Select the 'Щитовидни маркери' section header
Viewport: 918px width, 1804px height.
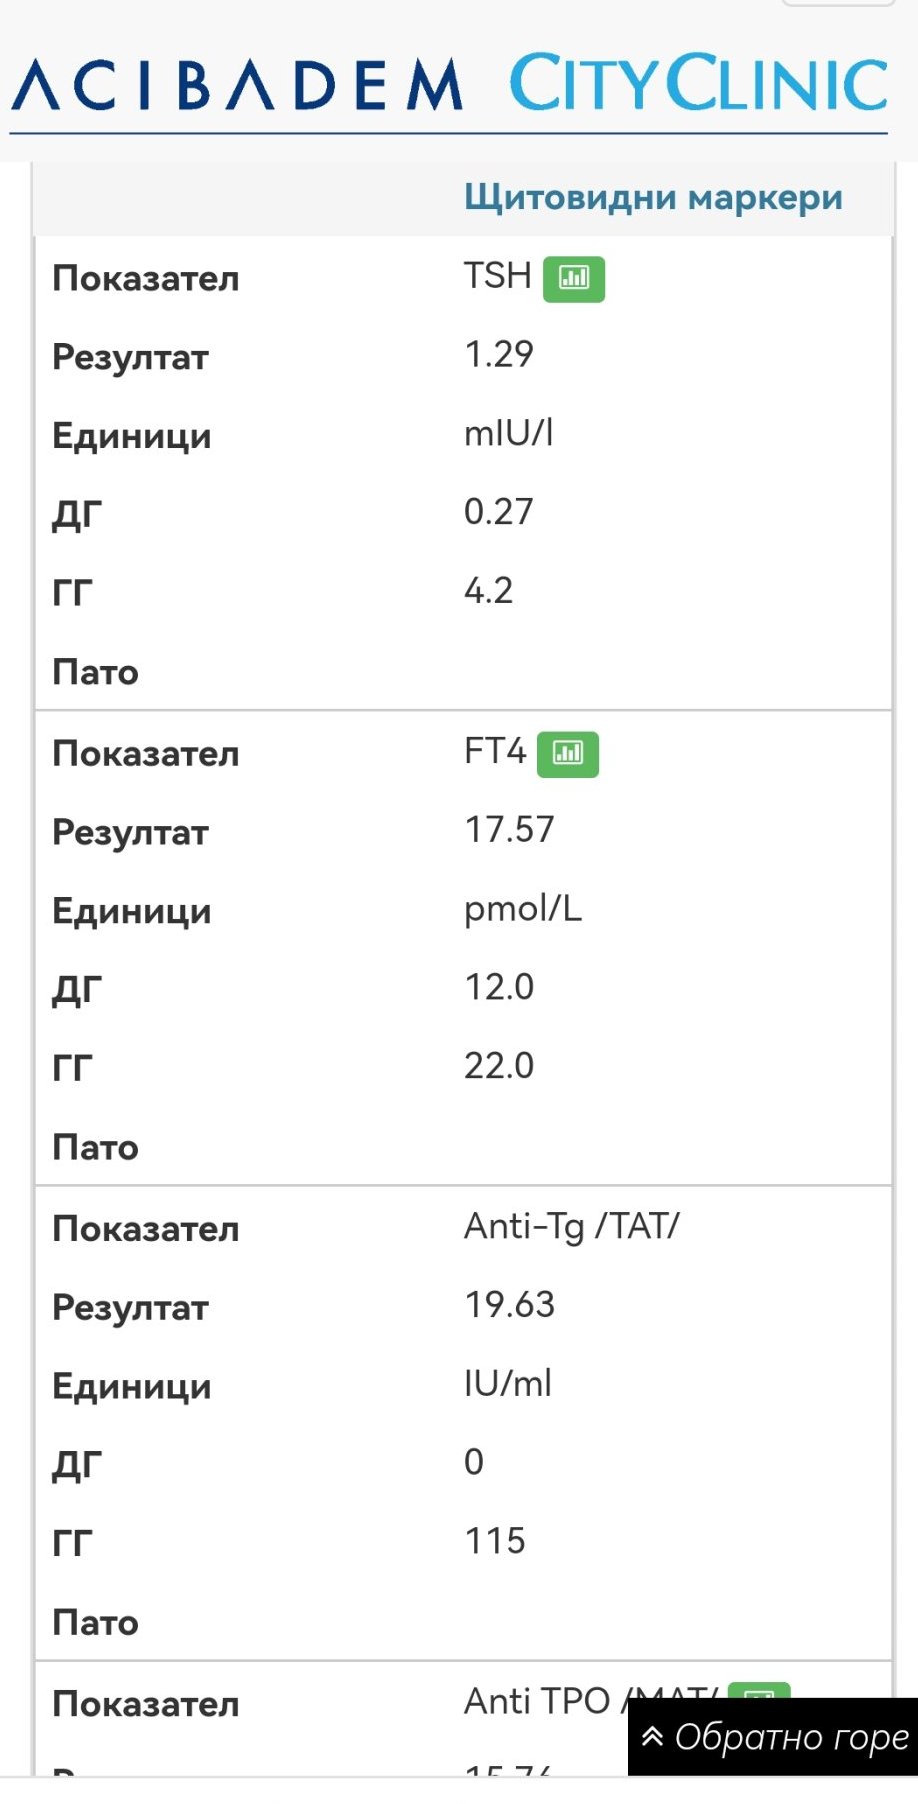pyautogui.click(x=653, y=197)
